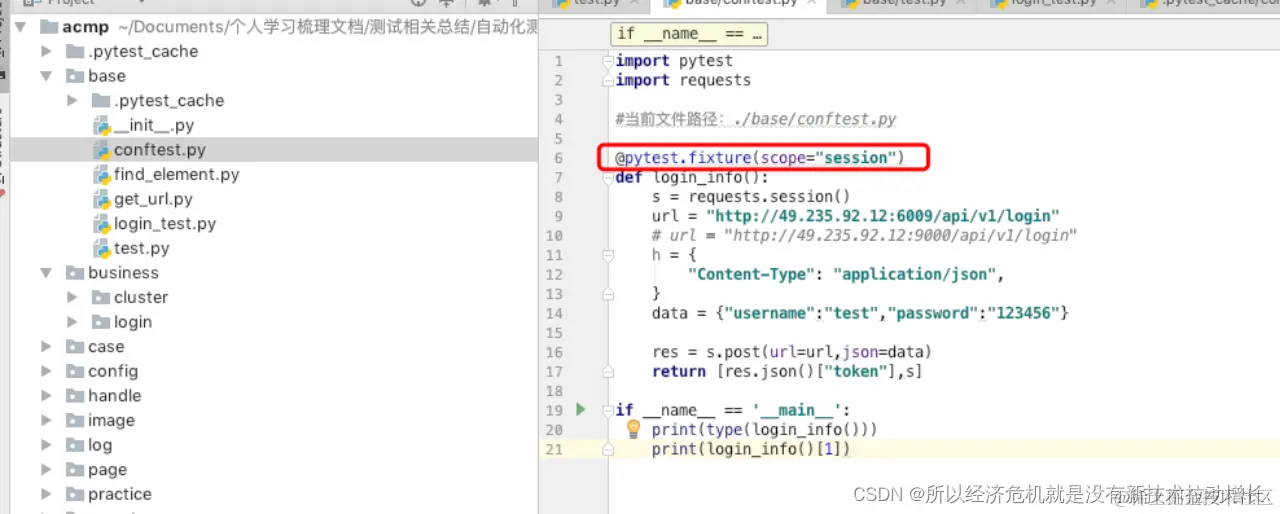Click the login_test.py file icon
1280x514 pixels.
click(101, 224)
